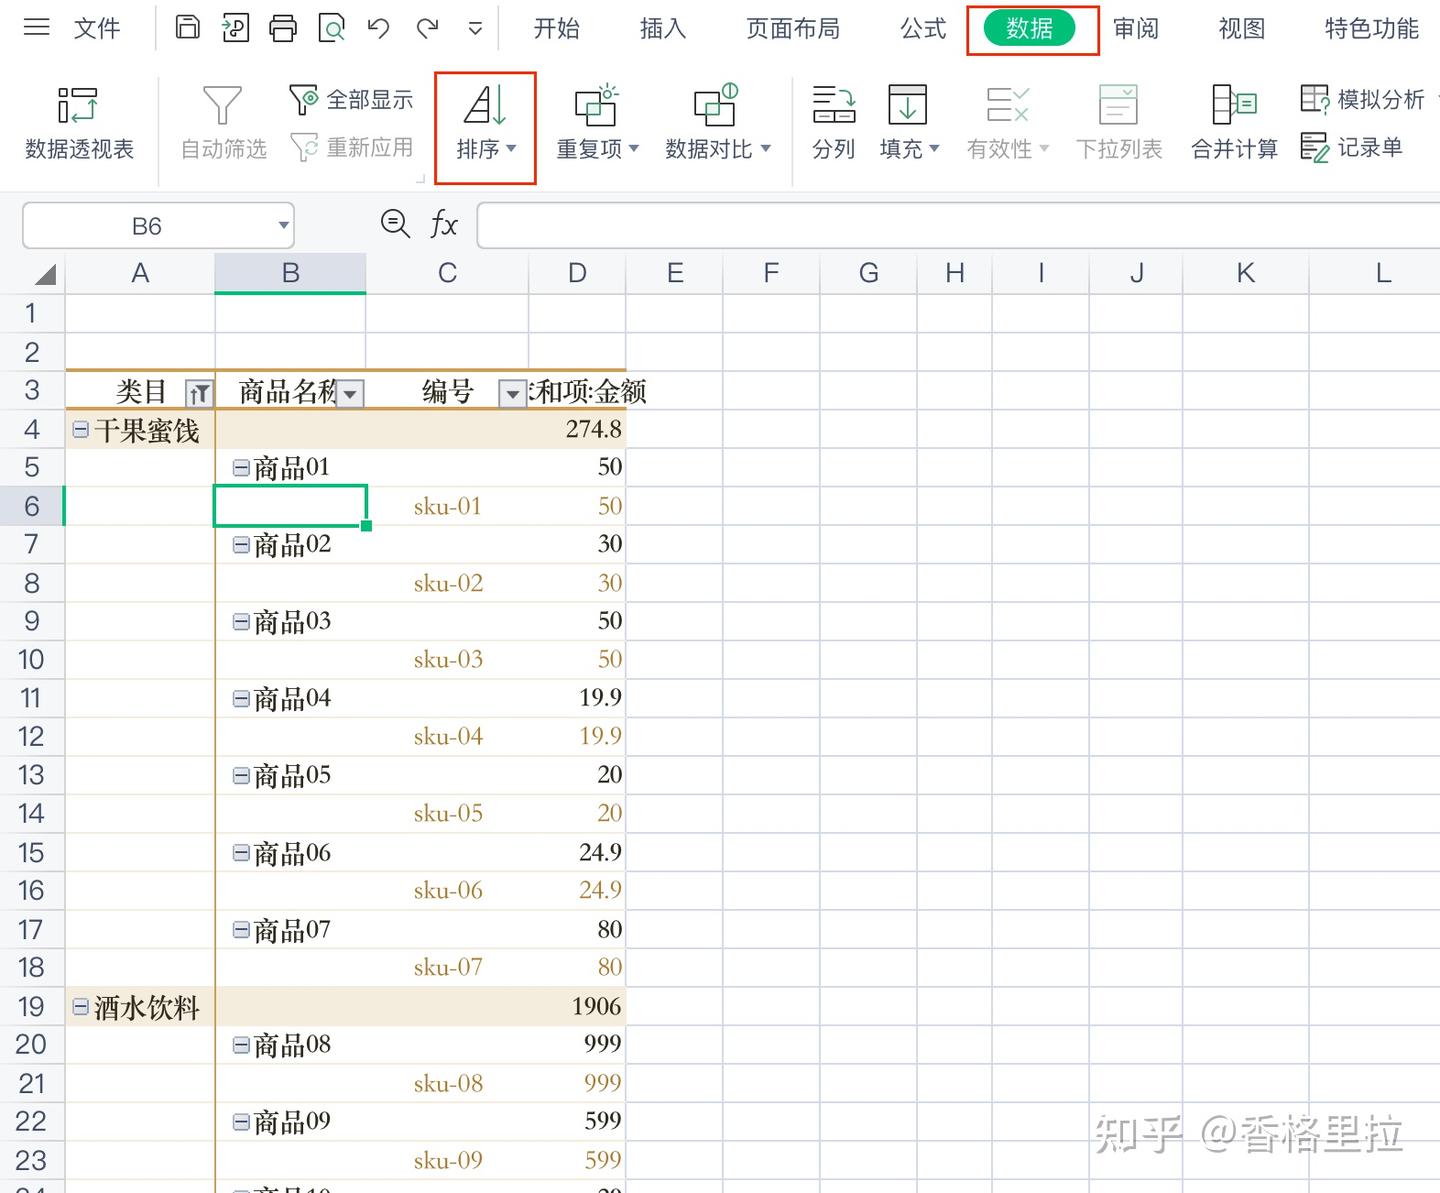Switch to the 公式 tab

(922, 28)
